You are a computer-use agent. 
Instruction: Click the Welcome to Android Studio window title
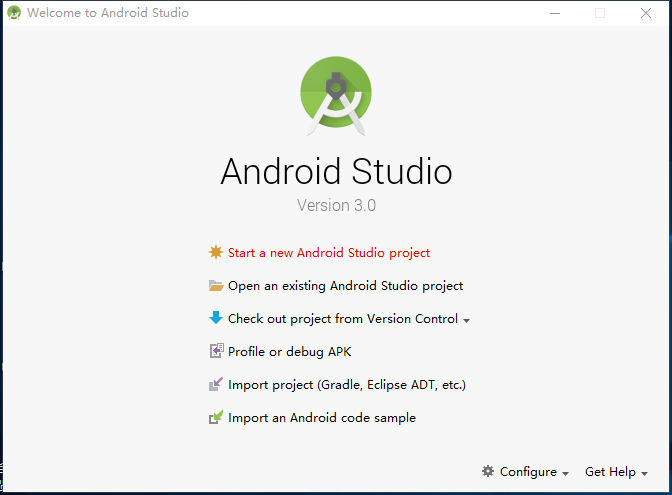[108, 13]
